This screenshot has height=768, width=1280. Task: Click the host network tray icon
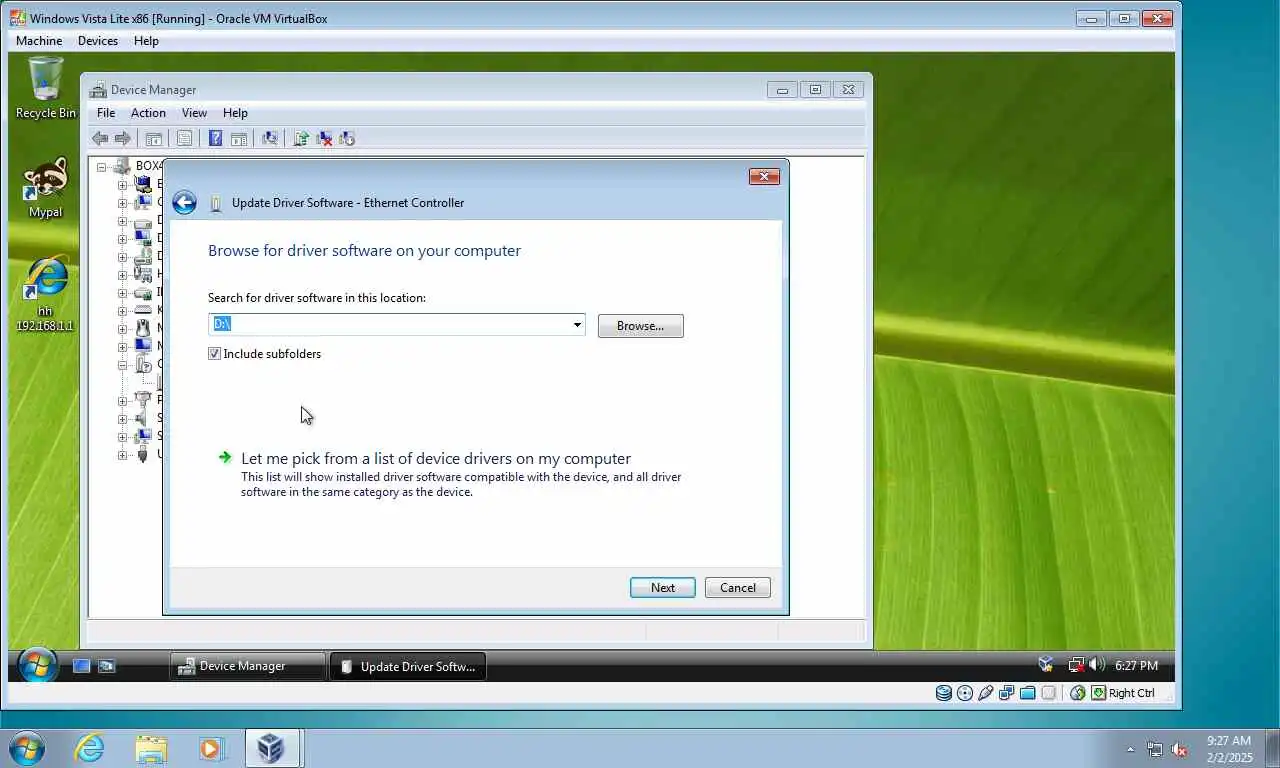click(1155, 749)
